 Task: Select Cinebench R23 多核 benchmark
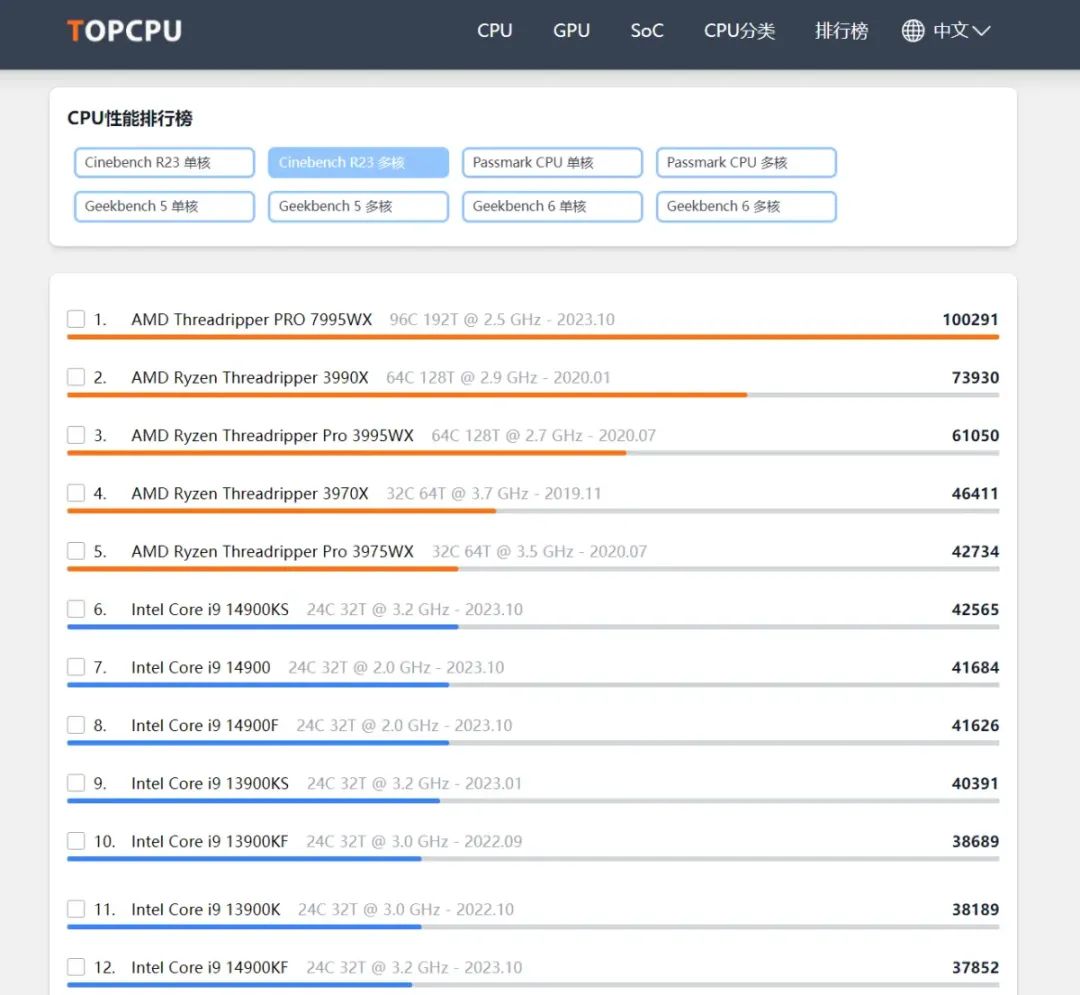click(x=358, y=163)
